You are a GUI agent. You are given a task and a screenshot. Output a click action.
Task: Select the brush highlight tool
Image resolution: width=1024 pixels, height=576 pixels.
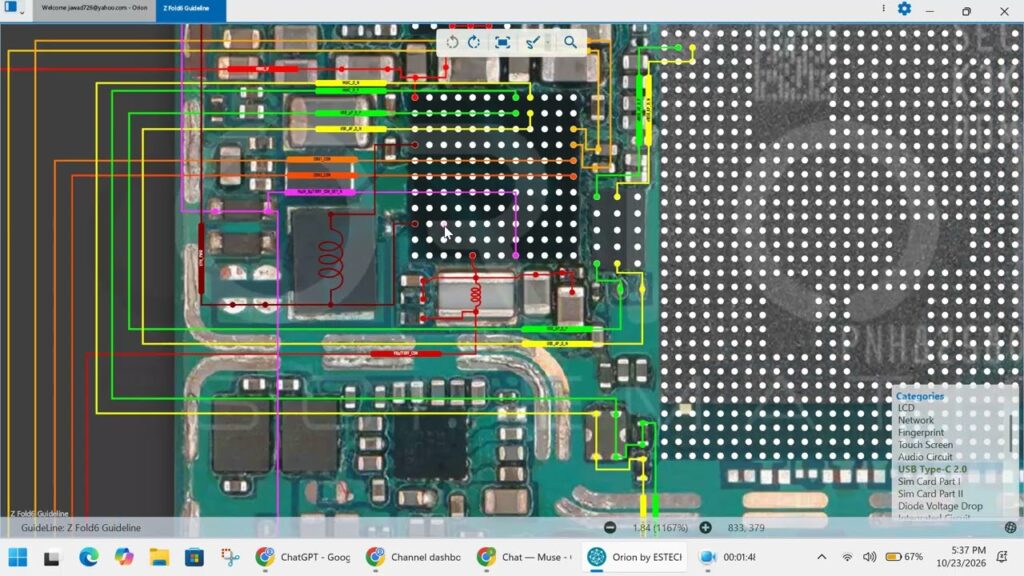[532, 42]
